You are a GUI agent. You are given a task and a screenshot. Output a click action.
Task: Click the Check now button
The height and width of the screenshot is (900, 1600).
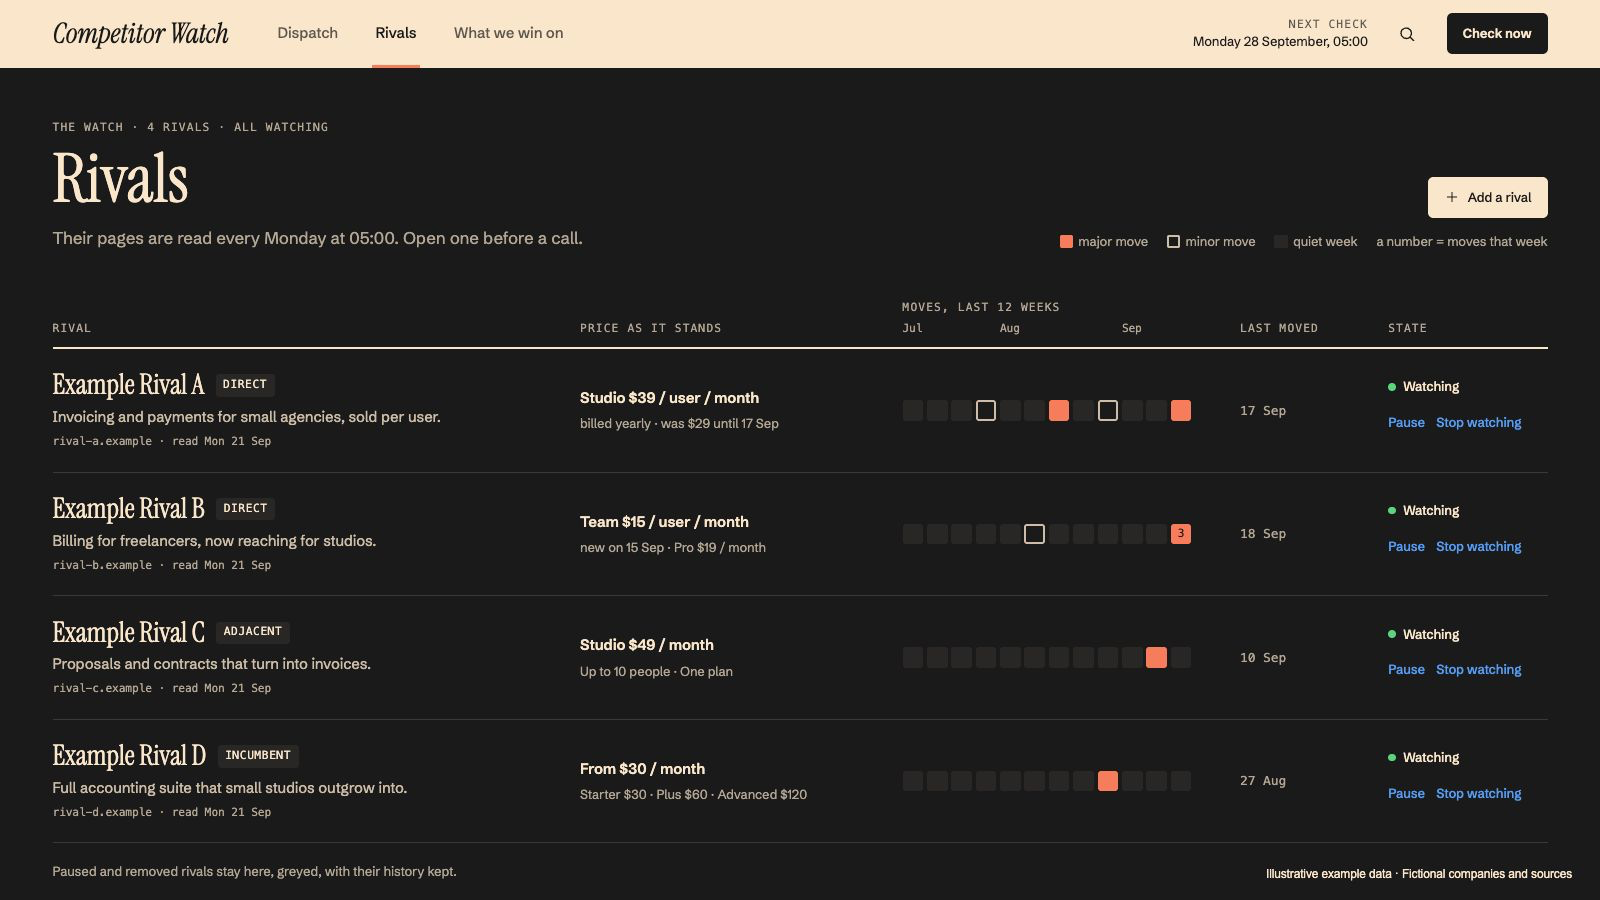pos(1497,33)
